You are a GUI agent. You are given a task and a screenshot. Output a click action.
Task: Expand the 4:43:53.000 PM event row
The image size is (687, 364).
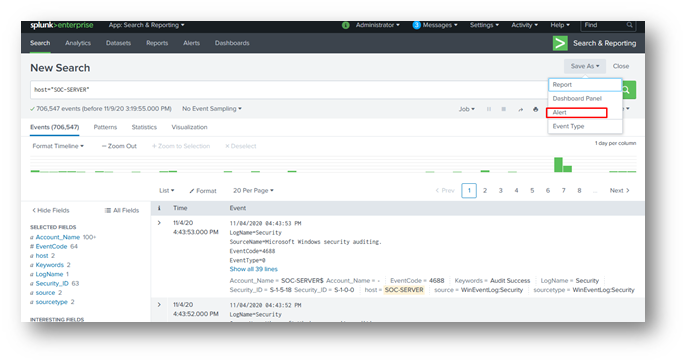pos(159,223)
